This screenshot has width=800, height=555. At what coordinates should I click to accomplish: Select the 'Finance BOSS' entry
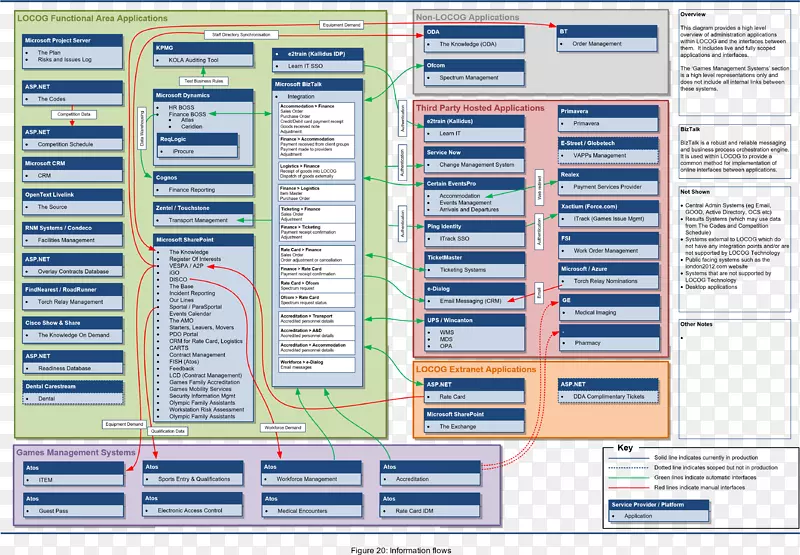pos(187,114)
